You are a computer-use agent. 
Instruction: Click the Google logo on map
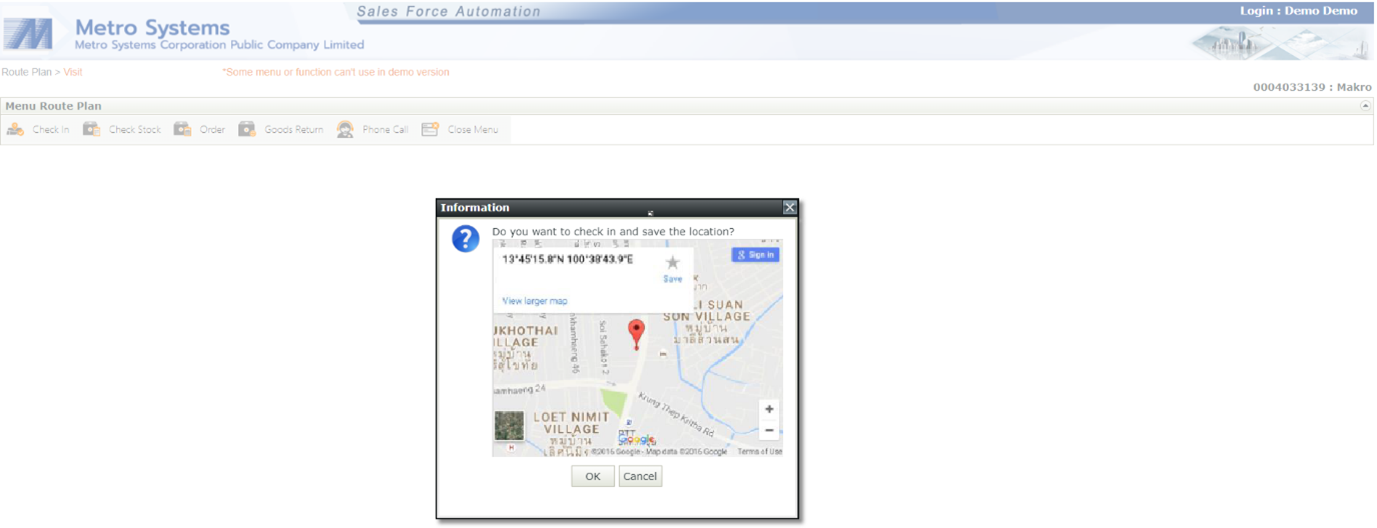tap(636, 439)
